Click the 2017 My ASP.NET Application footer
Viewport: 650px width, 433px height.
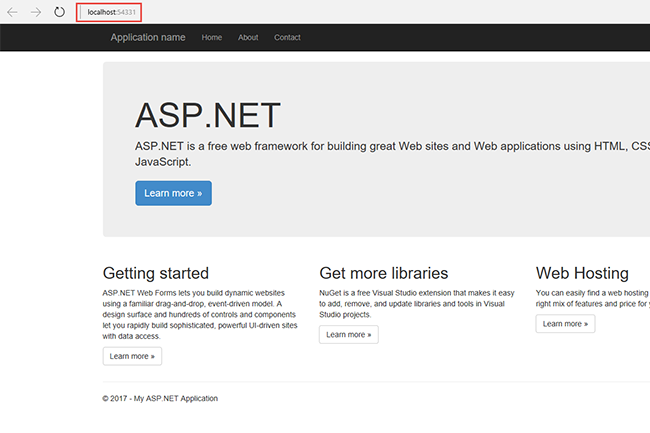click(x=160, y=398)
